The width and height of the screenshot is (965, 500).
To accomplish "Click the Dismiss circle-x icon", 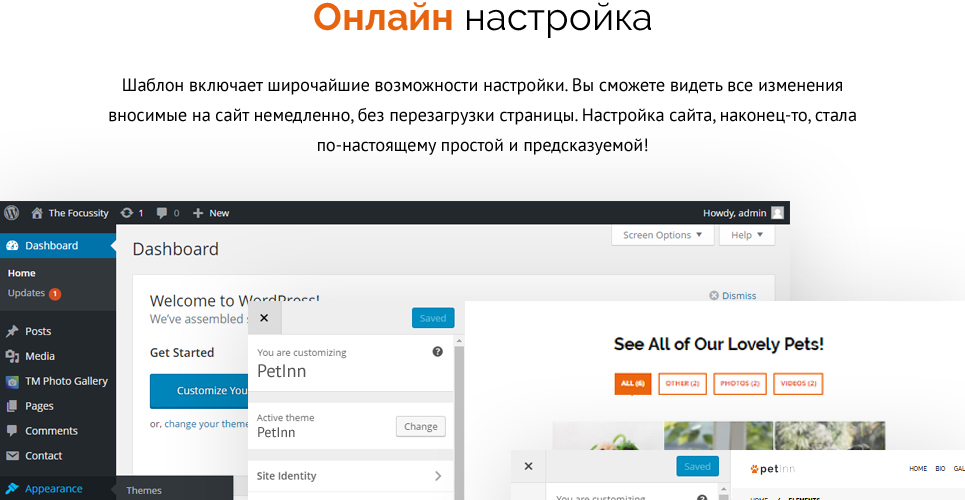I will pos(714,296).
